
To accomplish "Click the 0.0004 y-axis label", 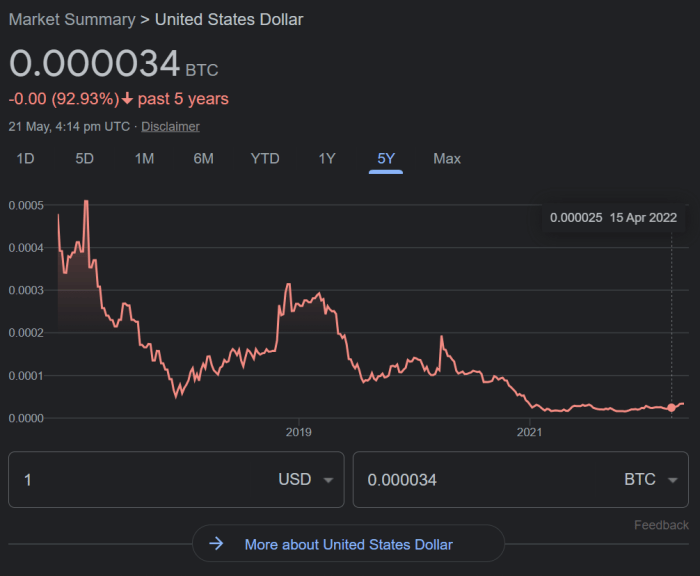I will tap(26, 248).
